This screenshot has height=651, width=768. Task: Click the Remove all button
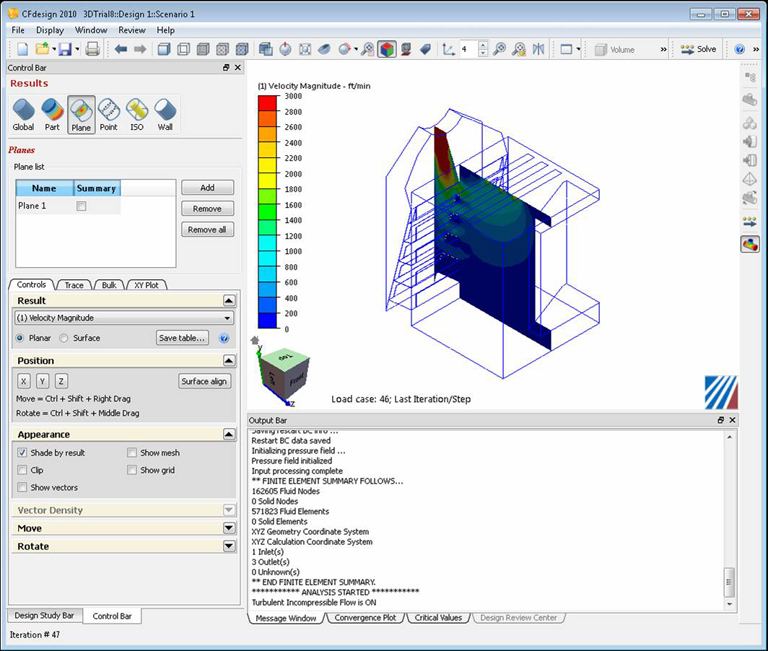tap(207, 230)
